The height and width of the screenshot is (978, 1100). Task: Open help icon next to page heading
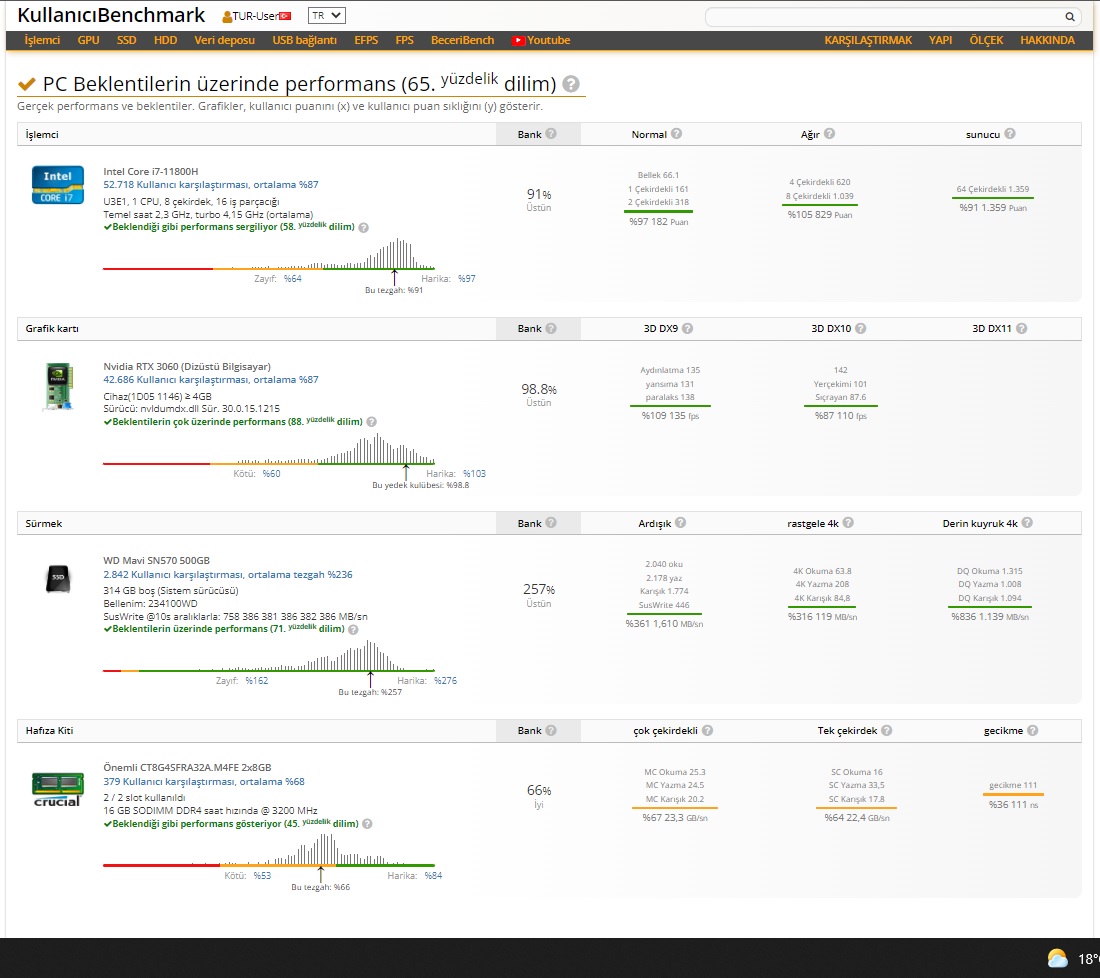[x=571, y=84]
